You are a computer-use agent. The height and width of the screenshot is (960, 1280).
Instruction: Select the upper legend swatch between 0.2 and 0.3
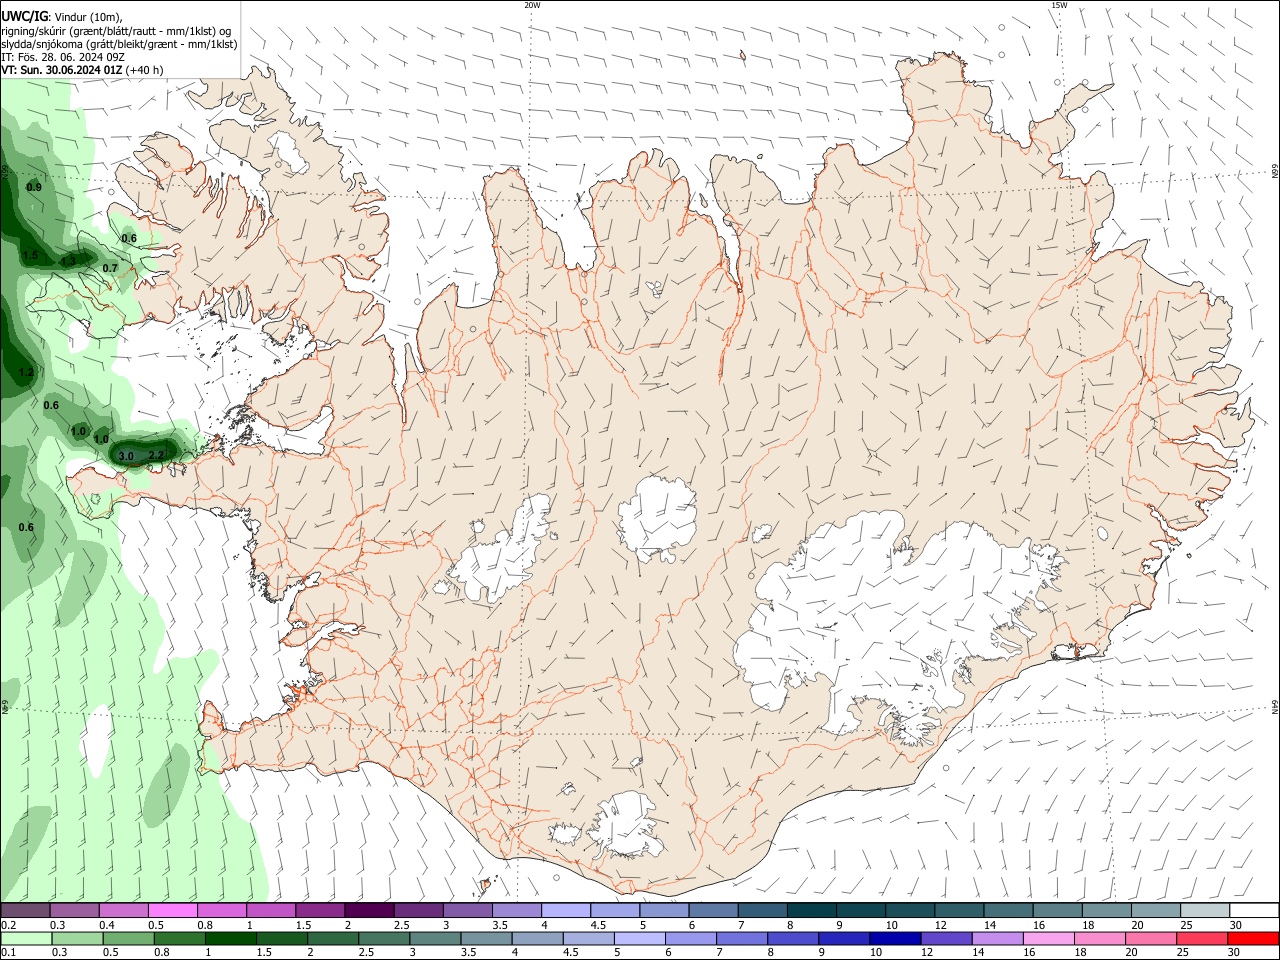(25, 910)
